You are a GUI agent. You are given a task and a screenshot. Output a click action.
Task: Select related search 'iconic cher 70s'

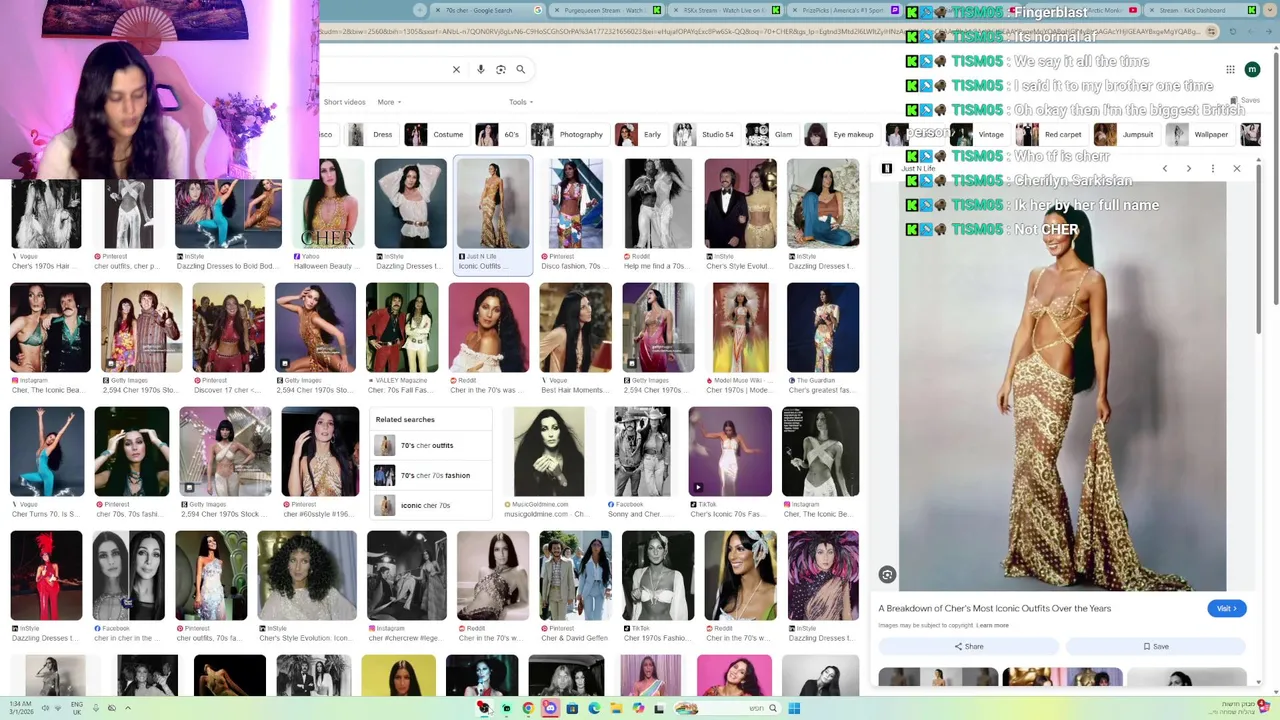(429, 505)
